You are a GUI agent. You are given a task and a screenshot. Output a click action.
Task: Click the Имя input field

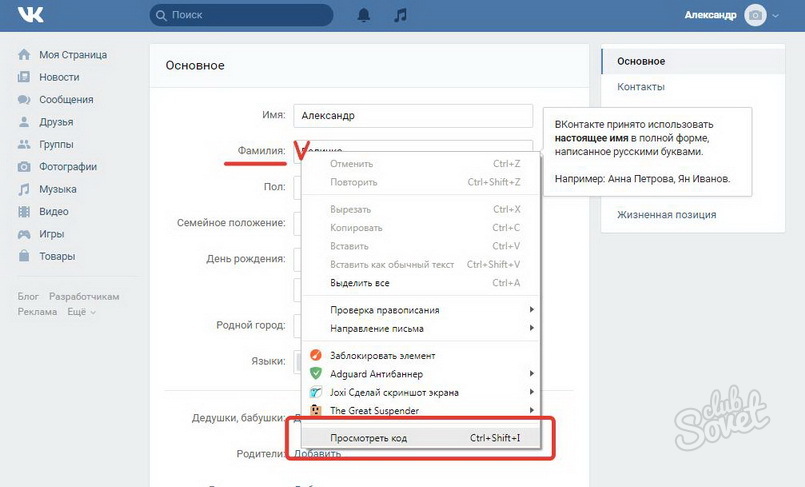pos(412,116)
